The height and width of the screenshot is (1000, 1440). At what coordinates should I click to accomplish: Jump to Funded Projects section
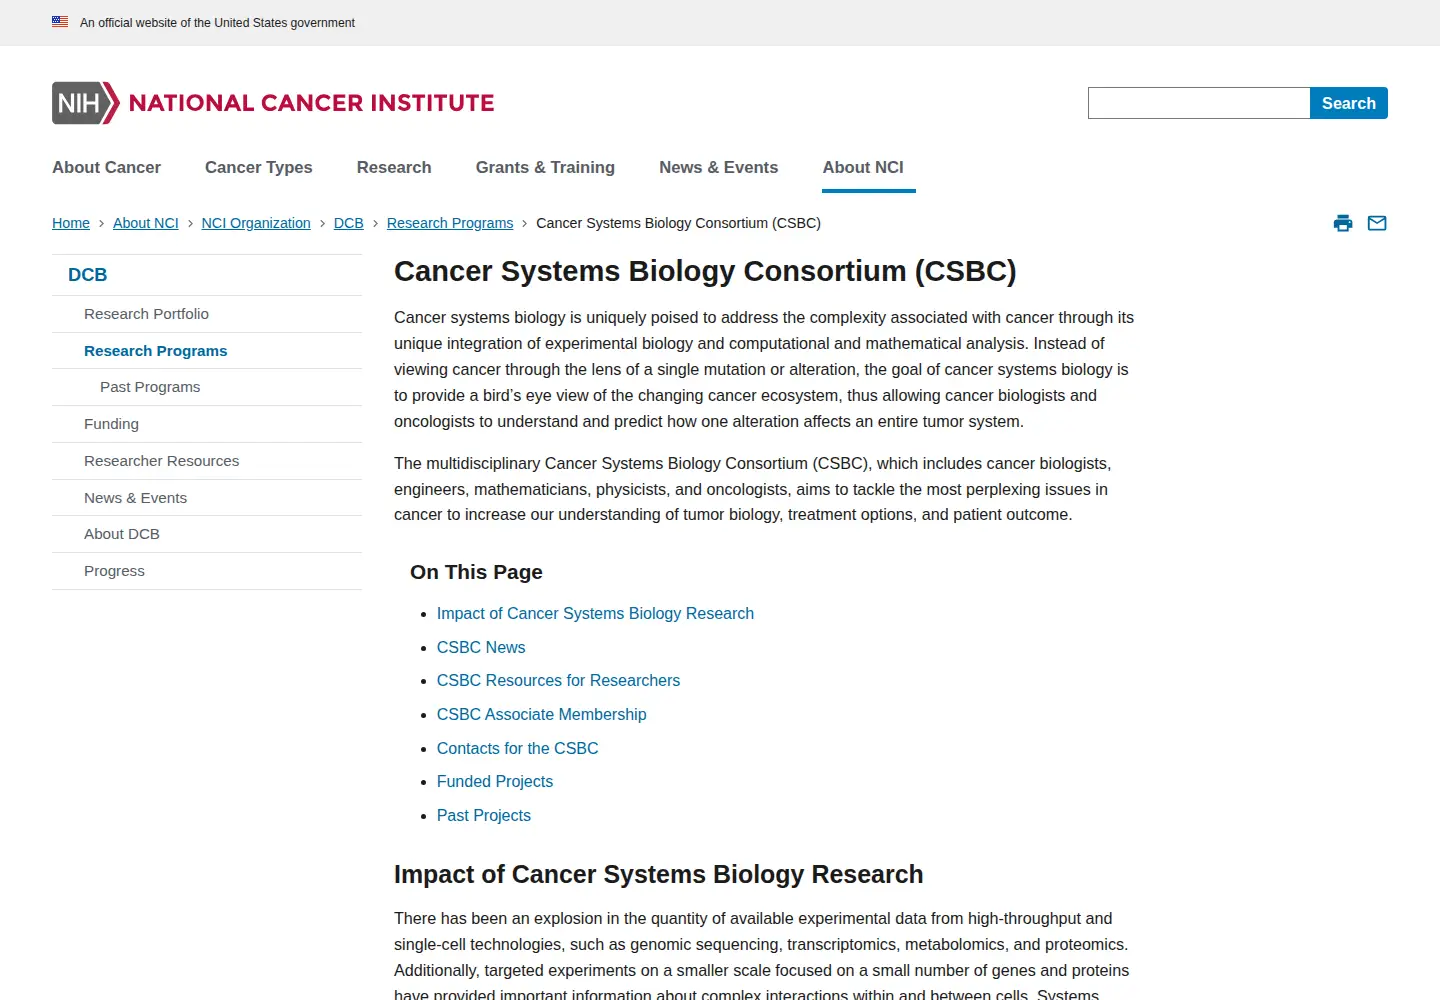(495, 781)
